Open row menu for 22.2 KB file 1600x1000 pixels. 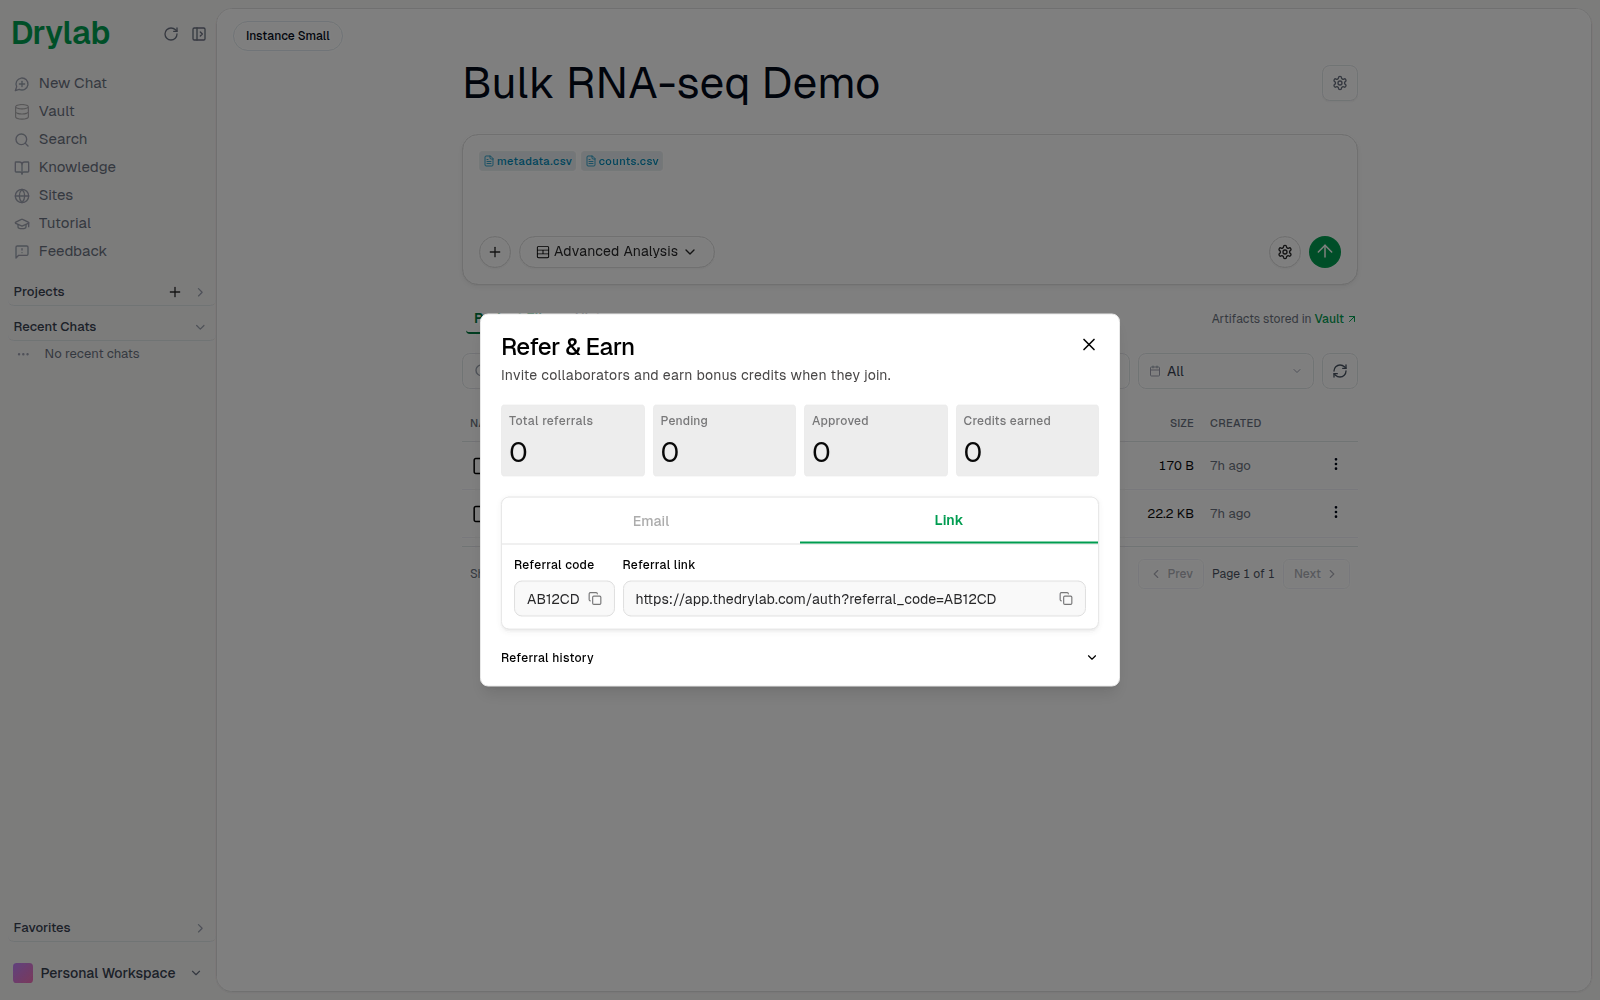[1335, 512]
